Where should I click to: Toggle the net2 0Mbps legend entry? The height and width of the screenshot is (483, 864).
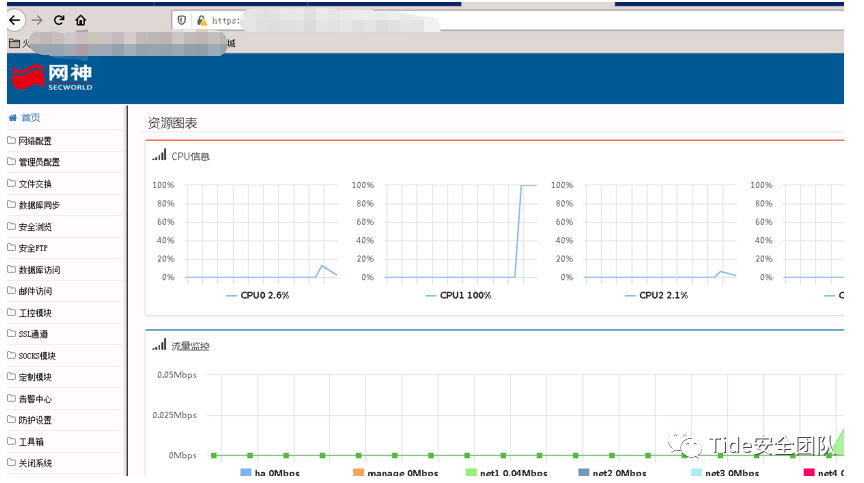tap(612, 473)
